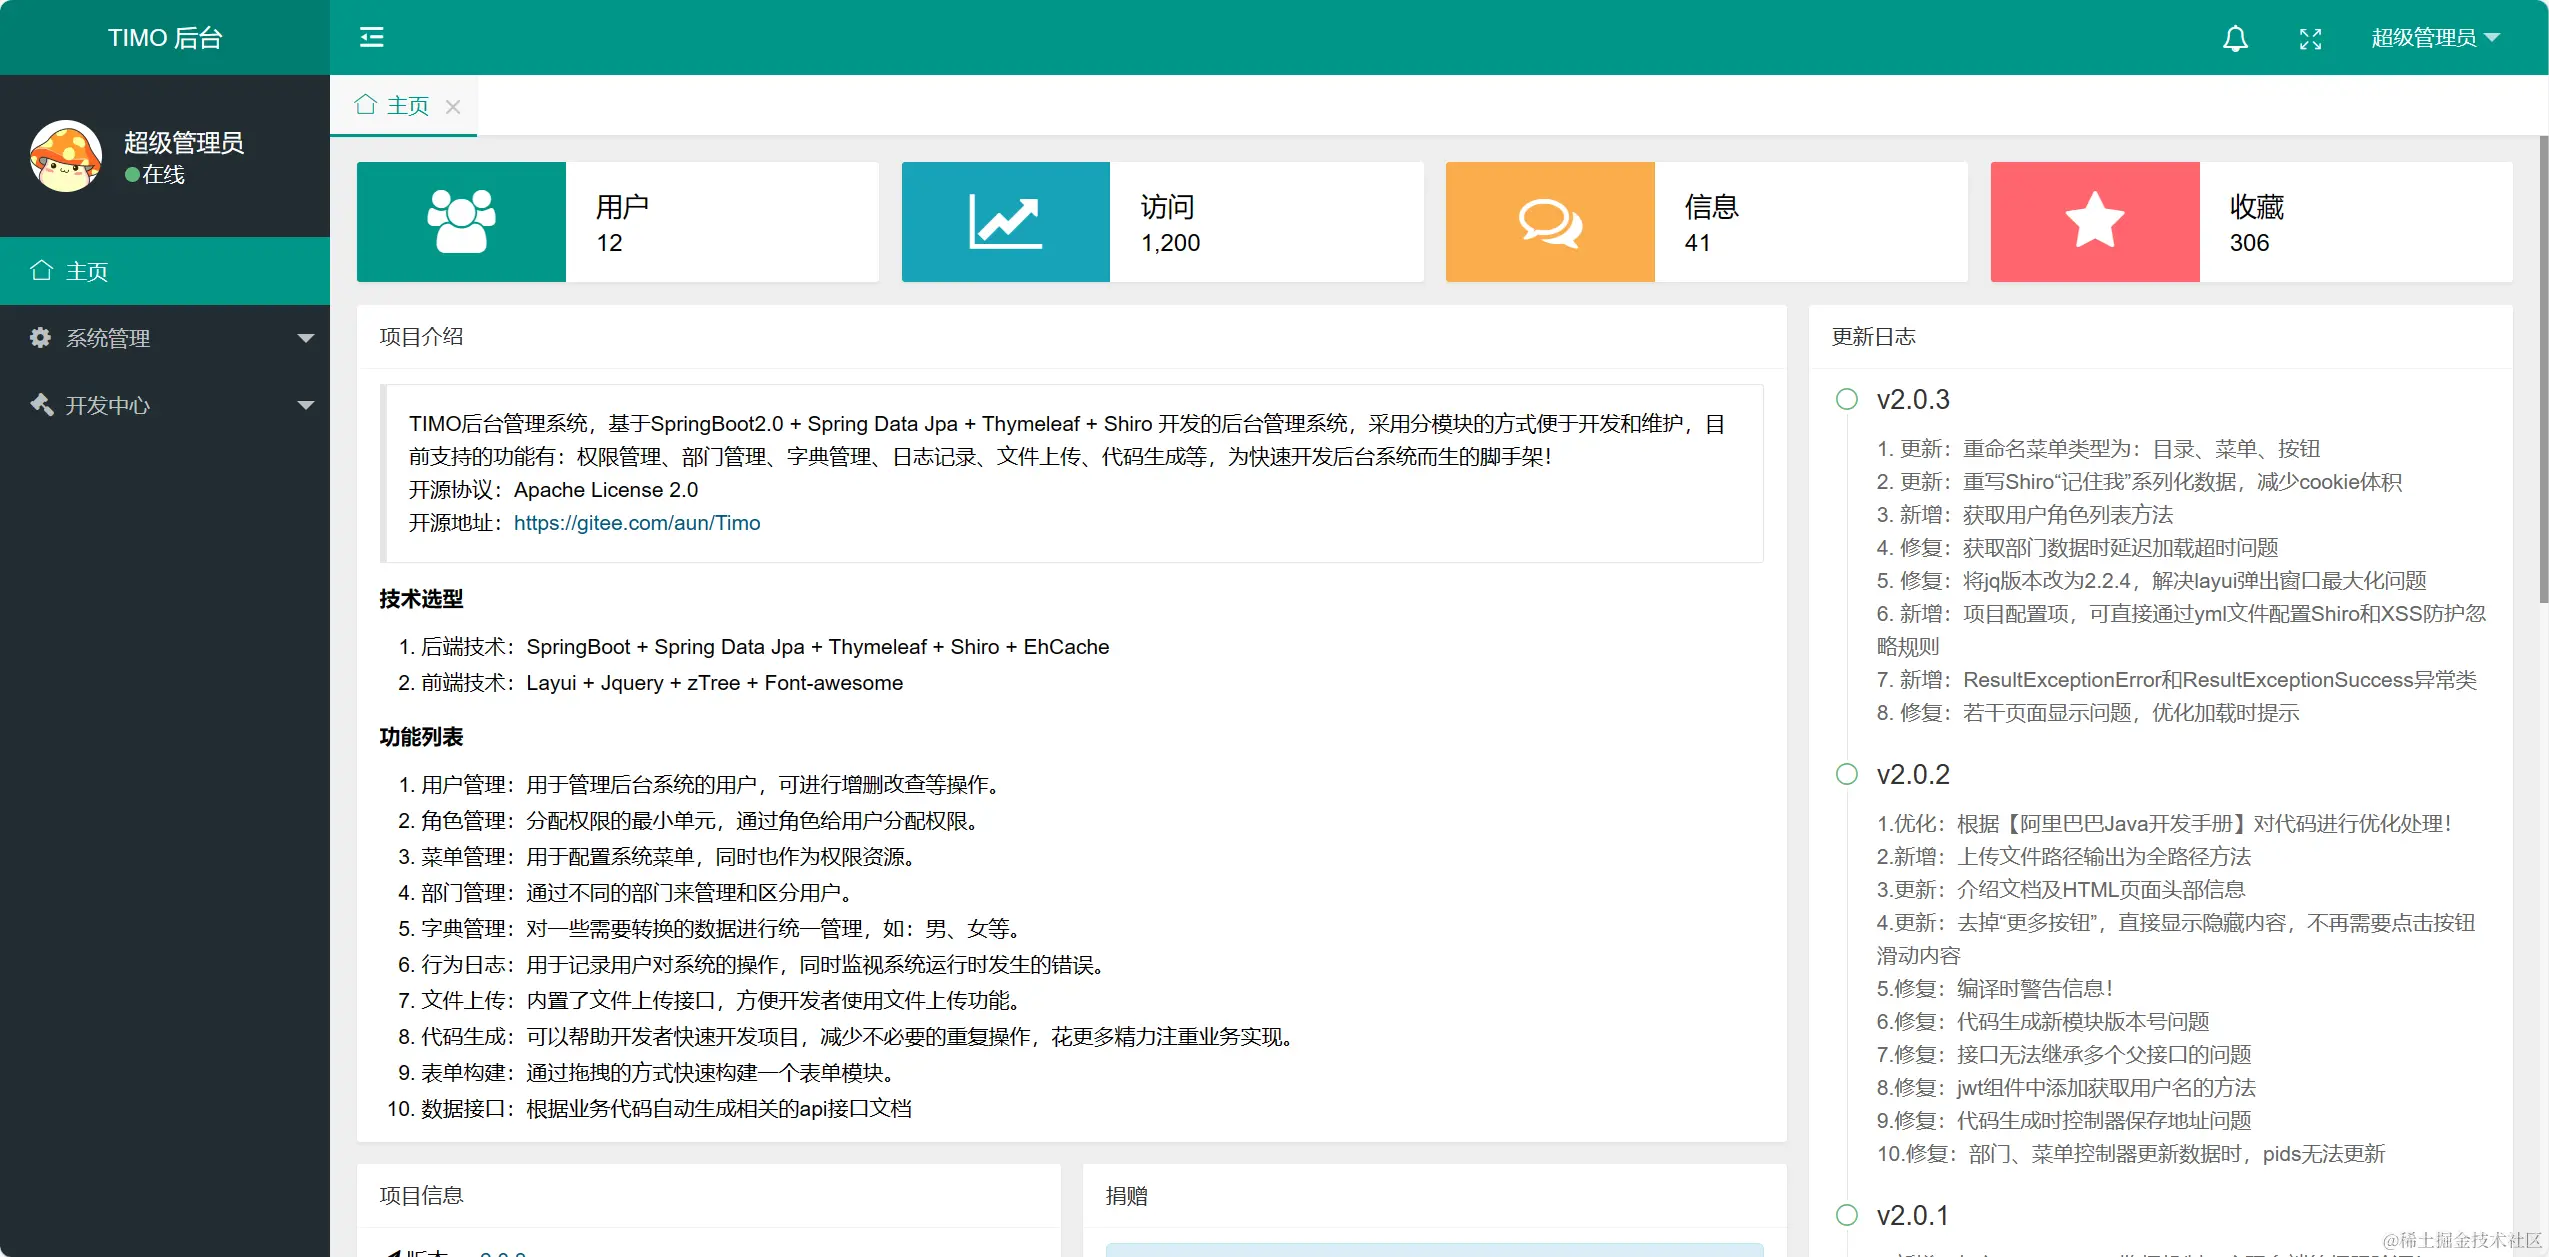Screen dimensions: 2549x1257
Task: Click the gear icon beside 系统管理
Action: [40, 338]
